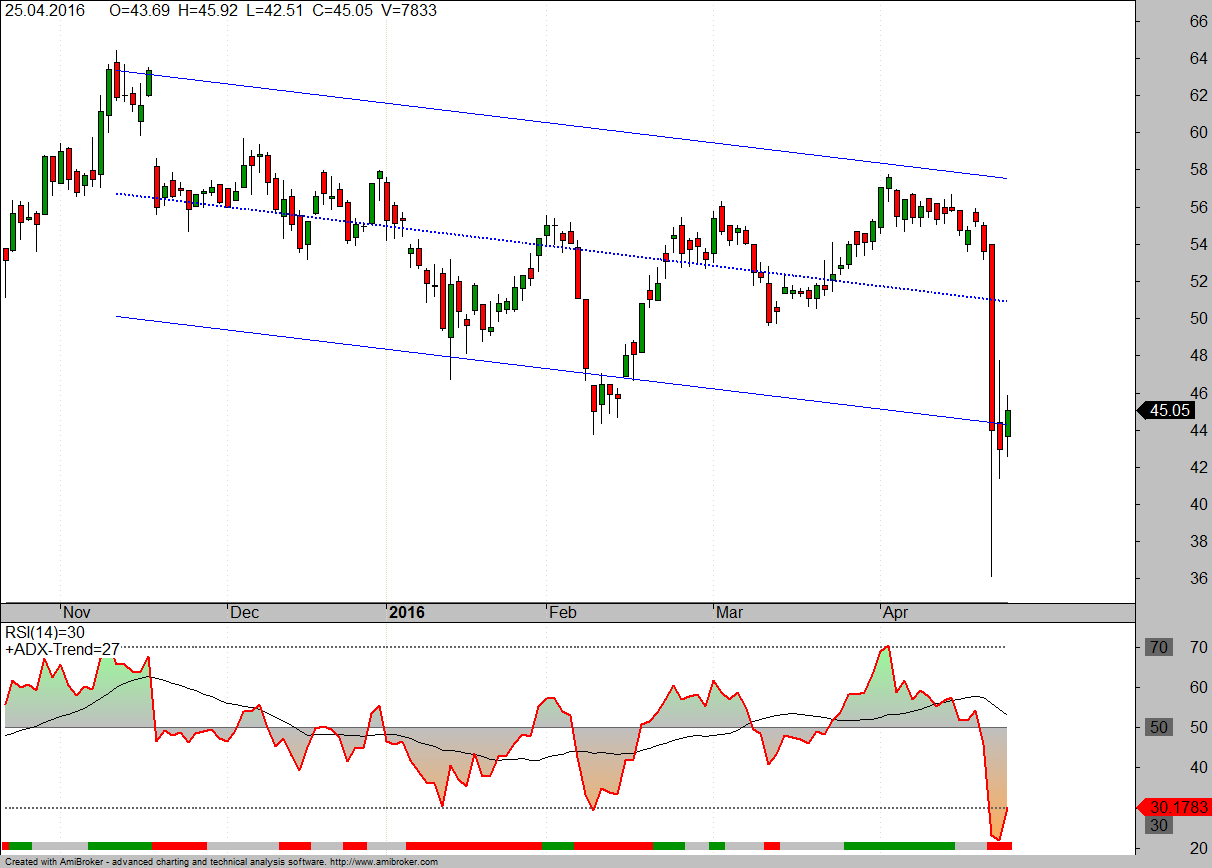Click the +ADX-Trend=27 label

[62, 649]
